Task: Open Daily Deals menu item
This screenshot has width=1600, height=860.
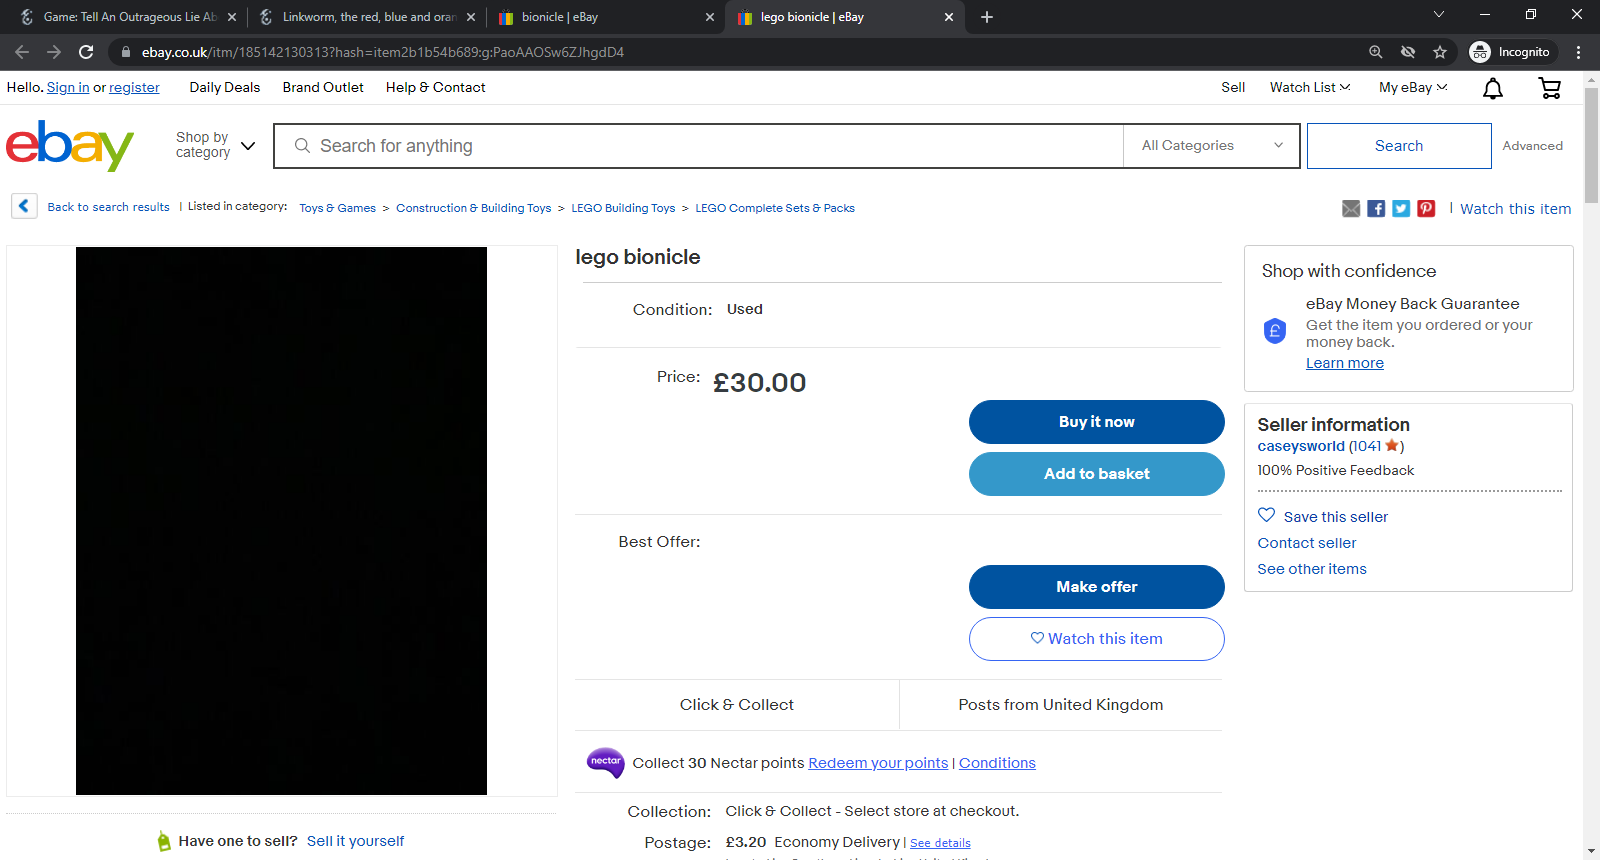Action: click(225, 88)
